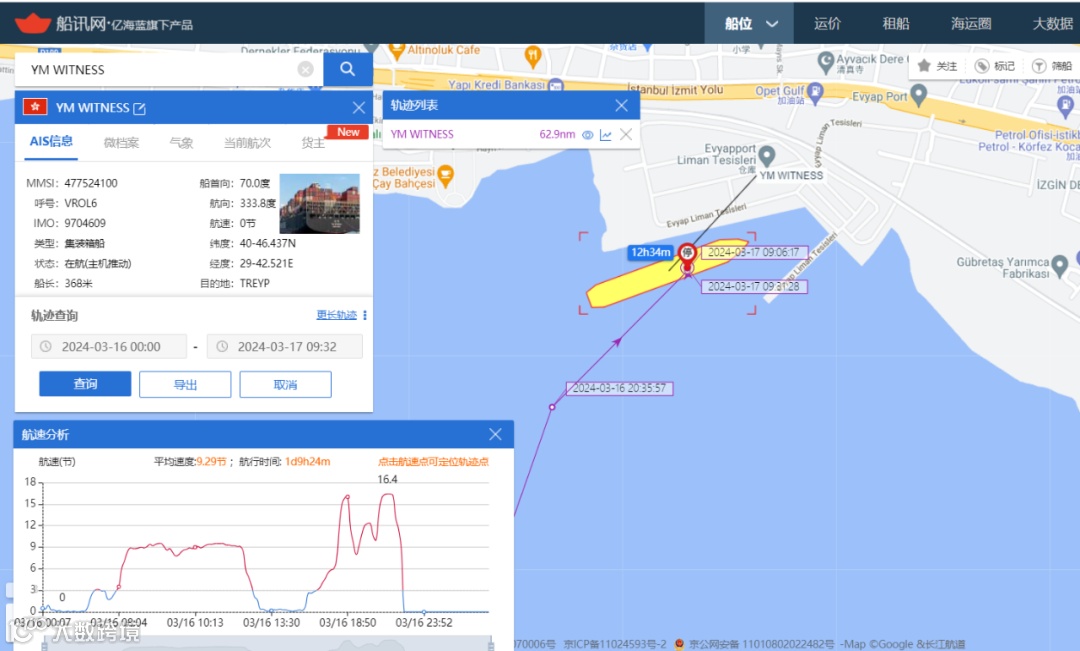Click Altınoluk Cafe map pin
Viewport: 1080px width, 651px height.
pos(397,51)
